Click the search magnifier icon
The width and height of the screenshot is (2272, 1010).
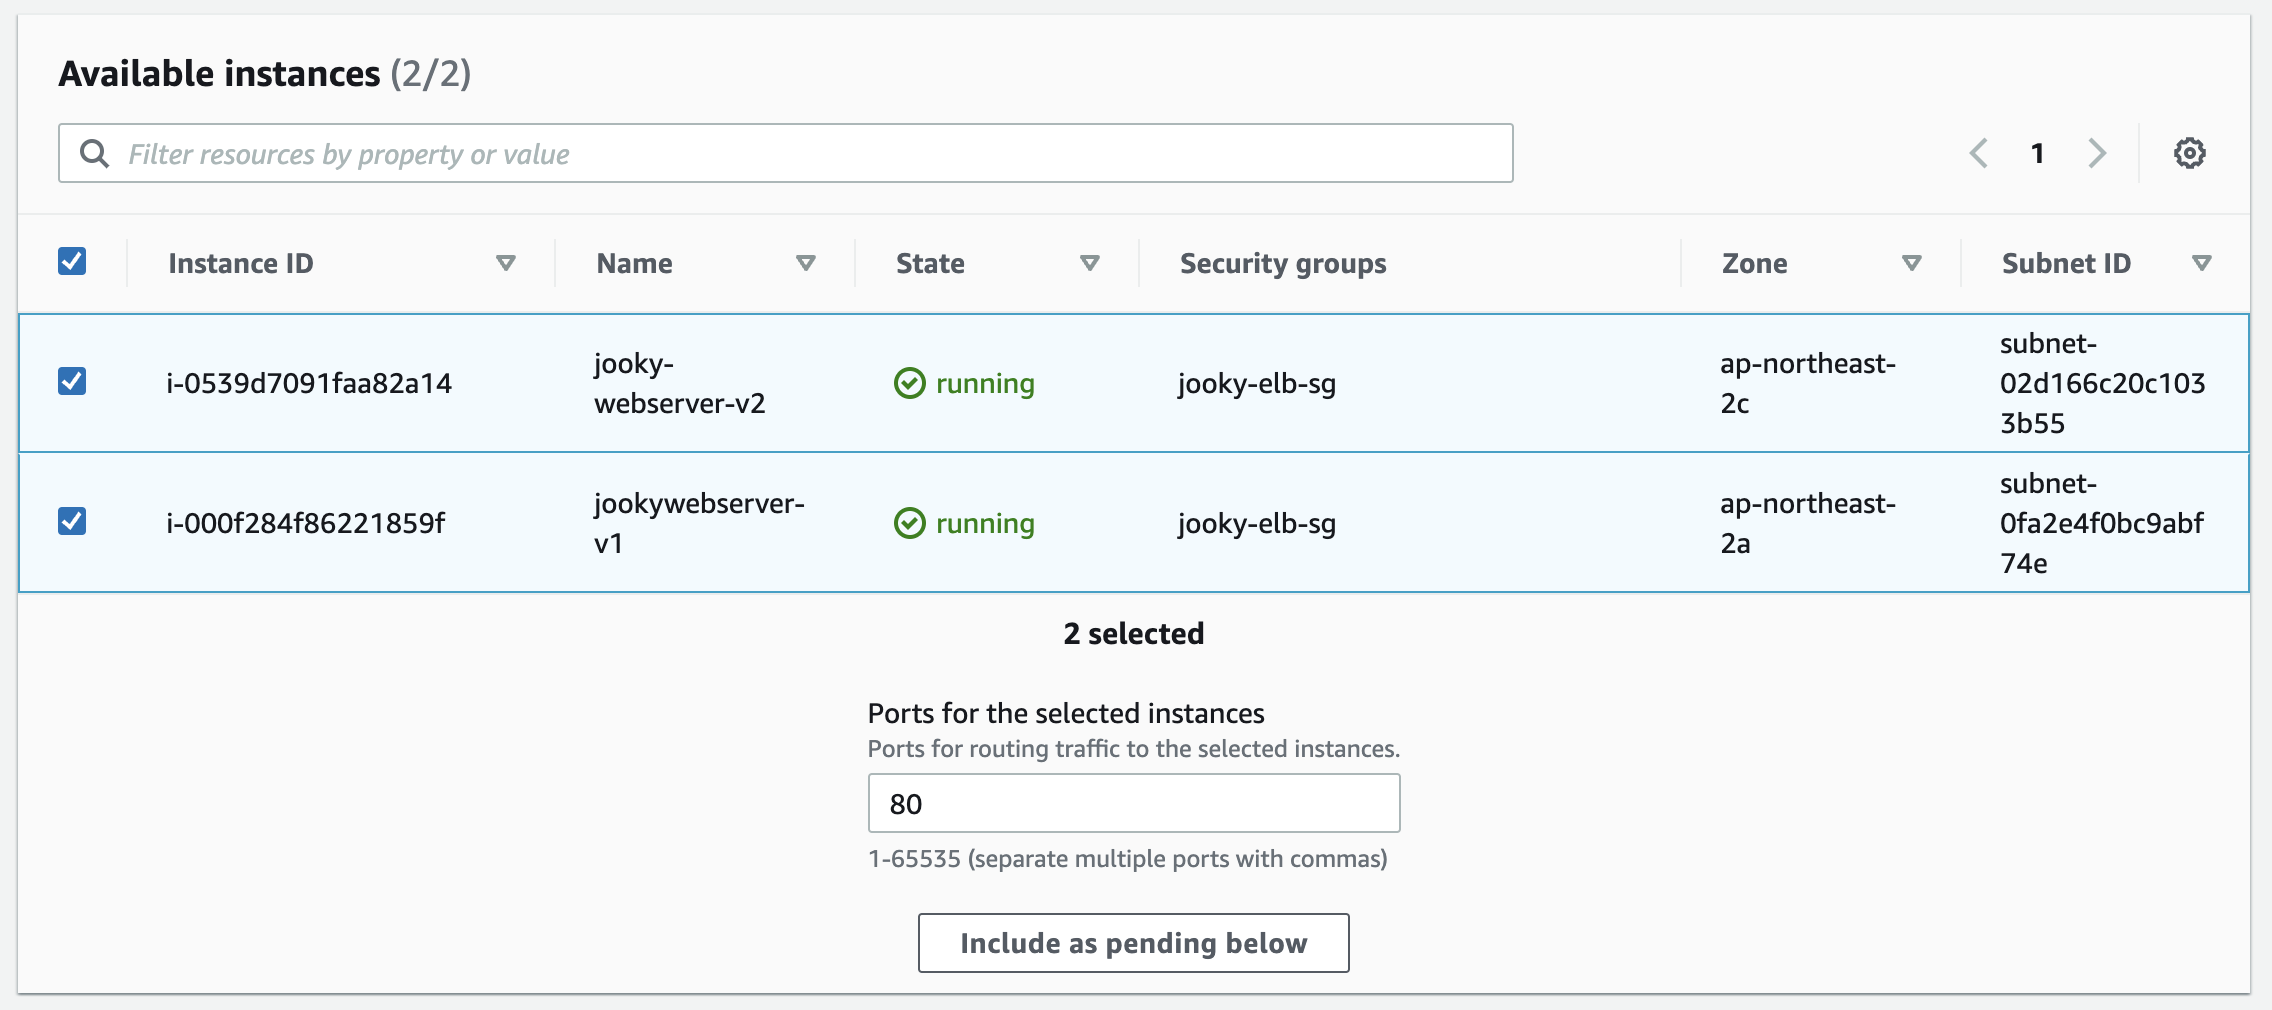(x=95, y=153)
